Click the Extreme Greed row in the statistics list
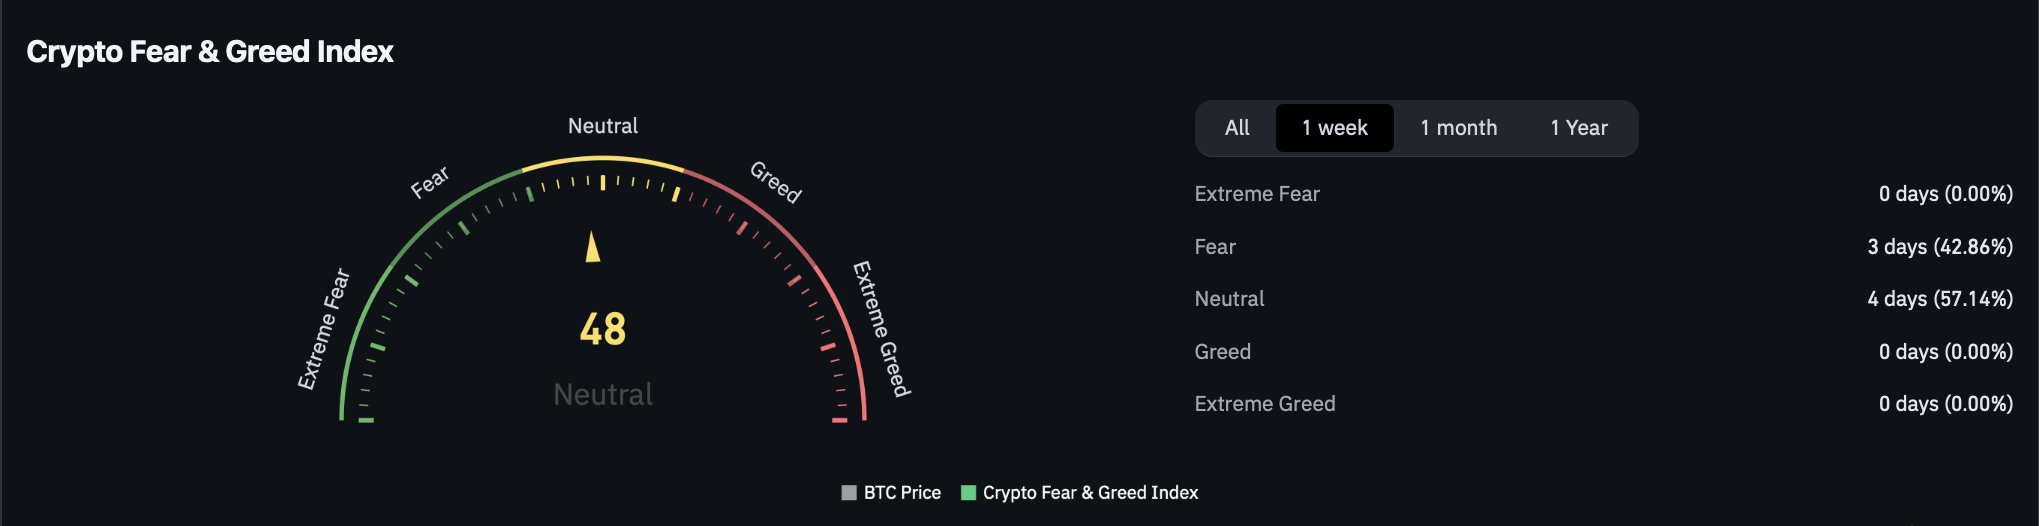This screenshot has height=526, width=2039. 1265,404
